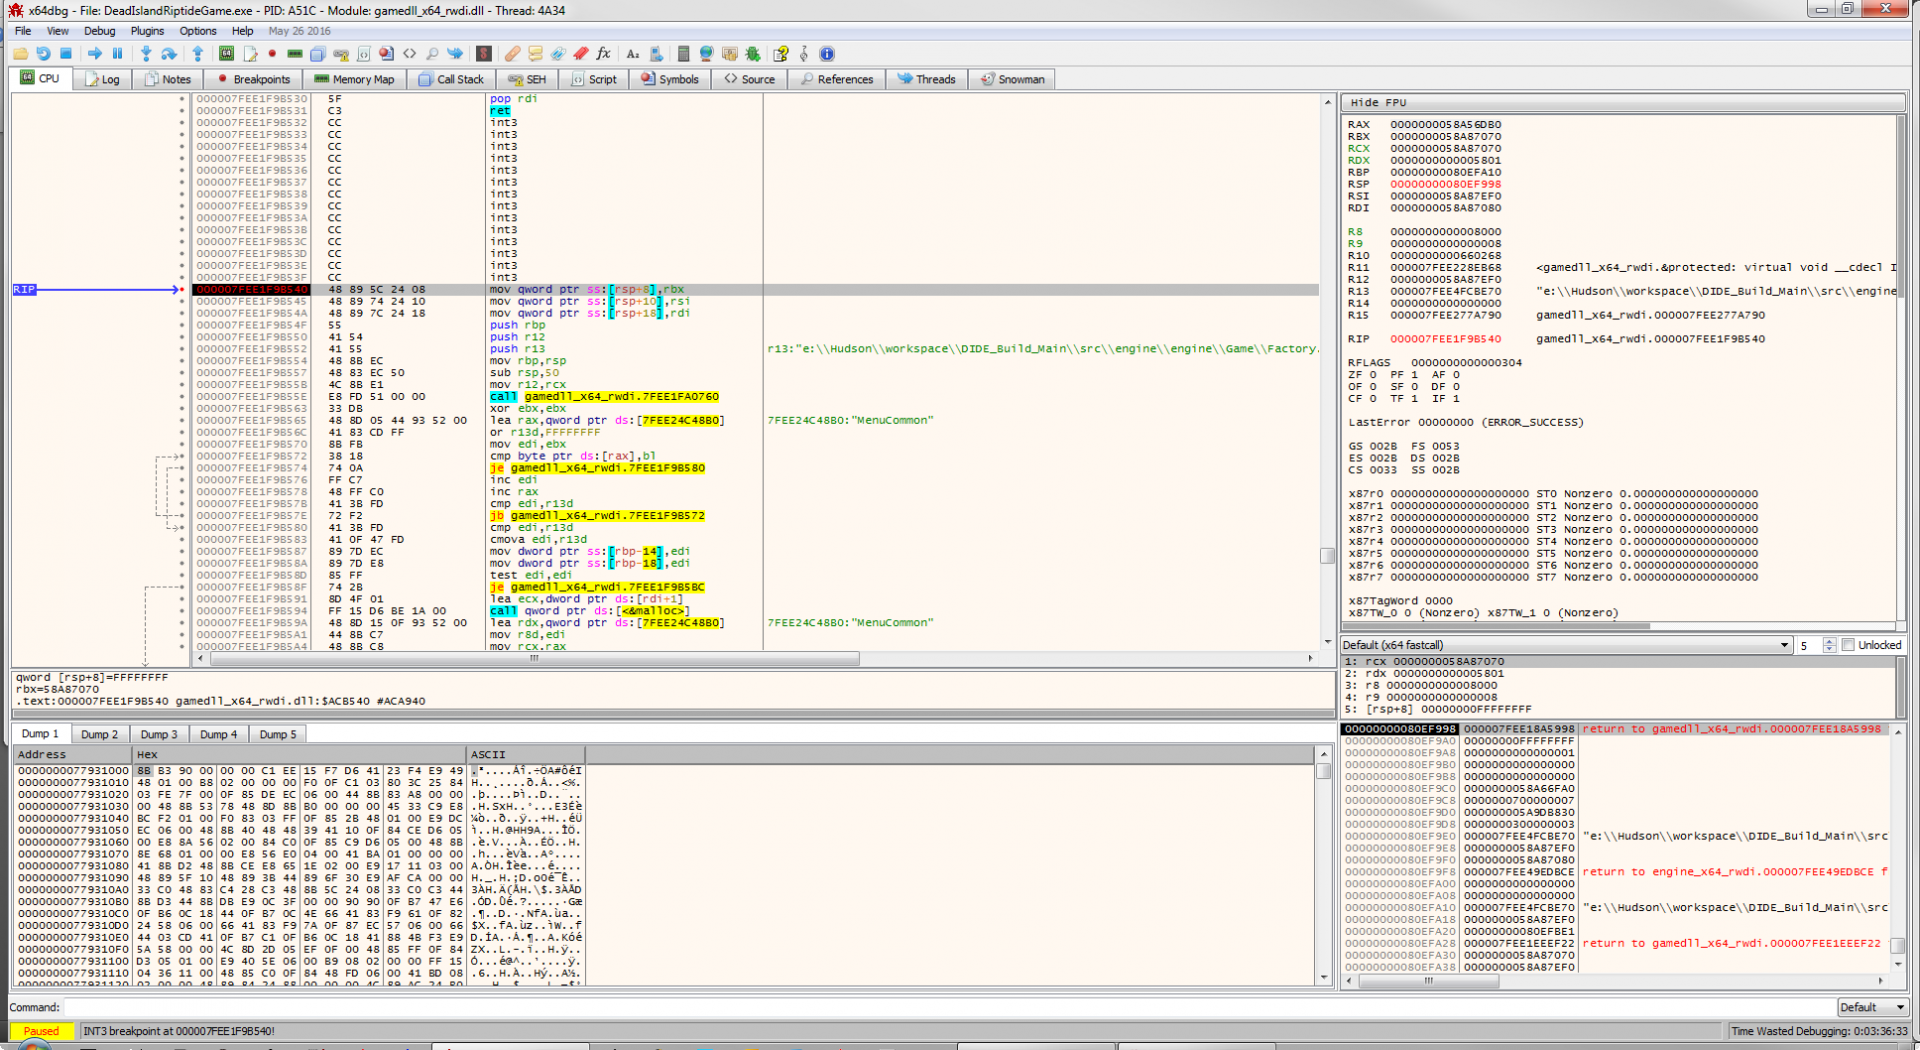
Task: Open the Default command type dropdown
Action: 1871,1007
